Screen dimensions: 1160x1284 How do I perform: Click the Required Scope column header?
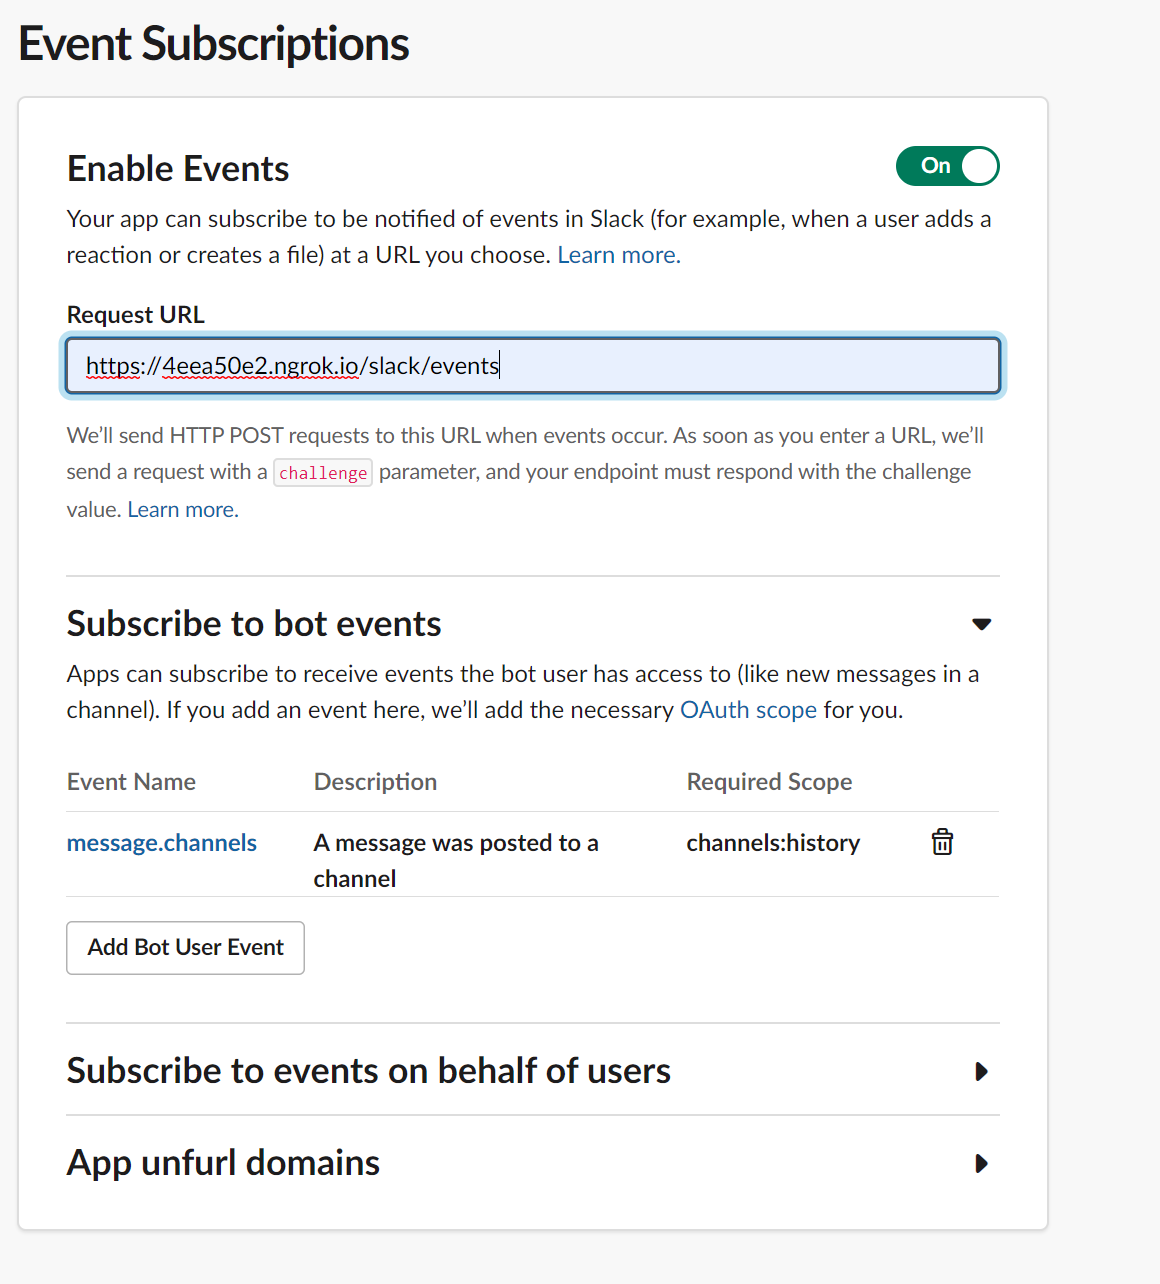pos(769,782)
